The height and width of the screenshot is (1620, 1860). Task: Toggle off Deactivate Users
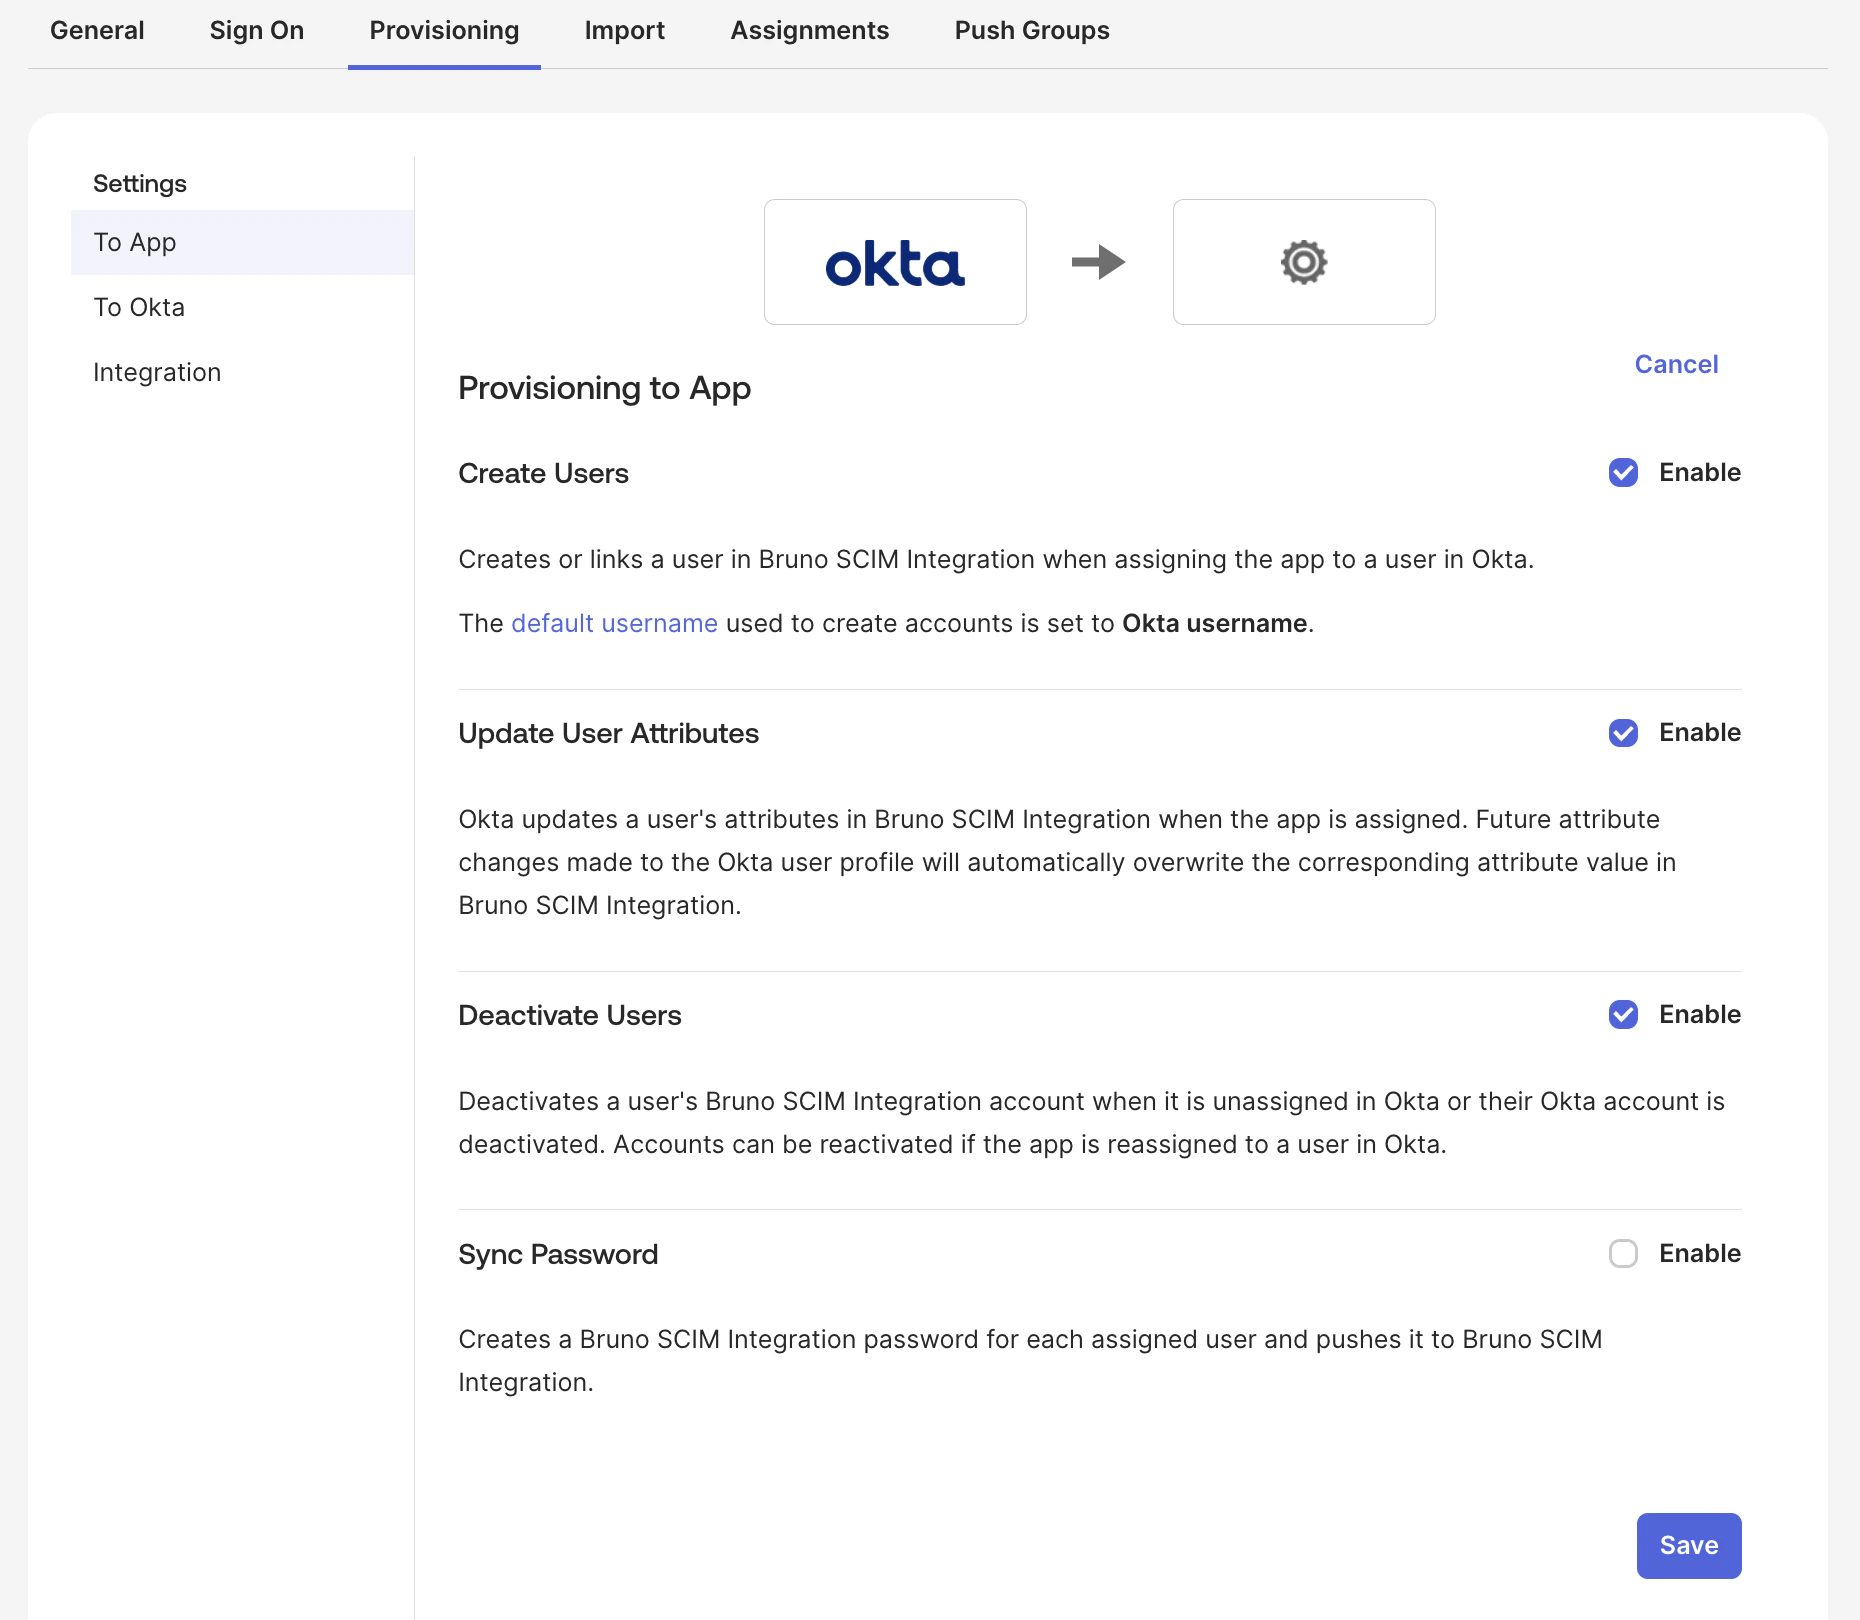1622,1015
